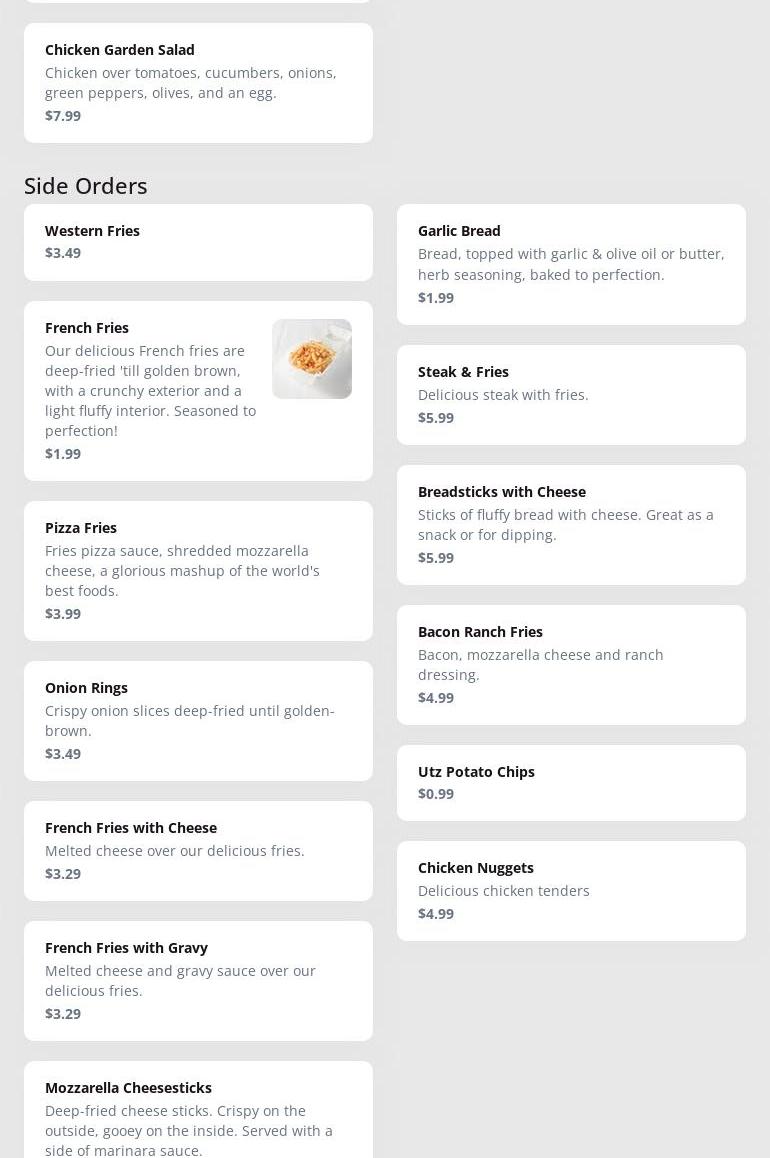Click the Steak & Fries menu item
Image resolution: width=770 pixels, height=1158 pixels.
(x=571, y=394)
